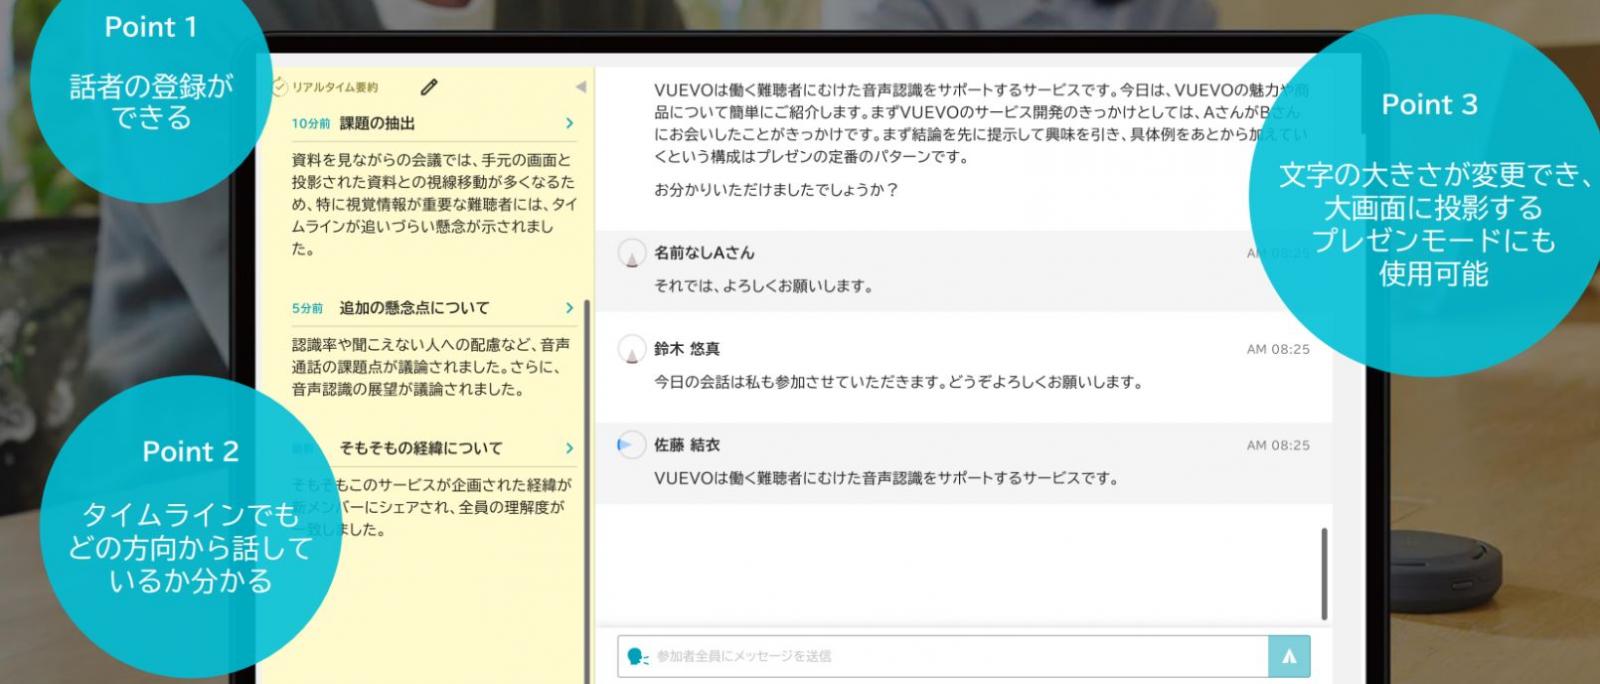Image resolution: width=1600 pixels, height=684 pixels.
Task: Expand the 追加の懸念点について summary section
Action: click(x=569, y=308)
